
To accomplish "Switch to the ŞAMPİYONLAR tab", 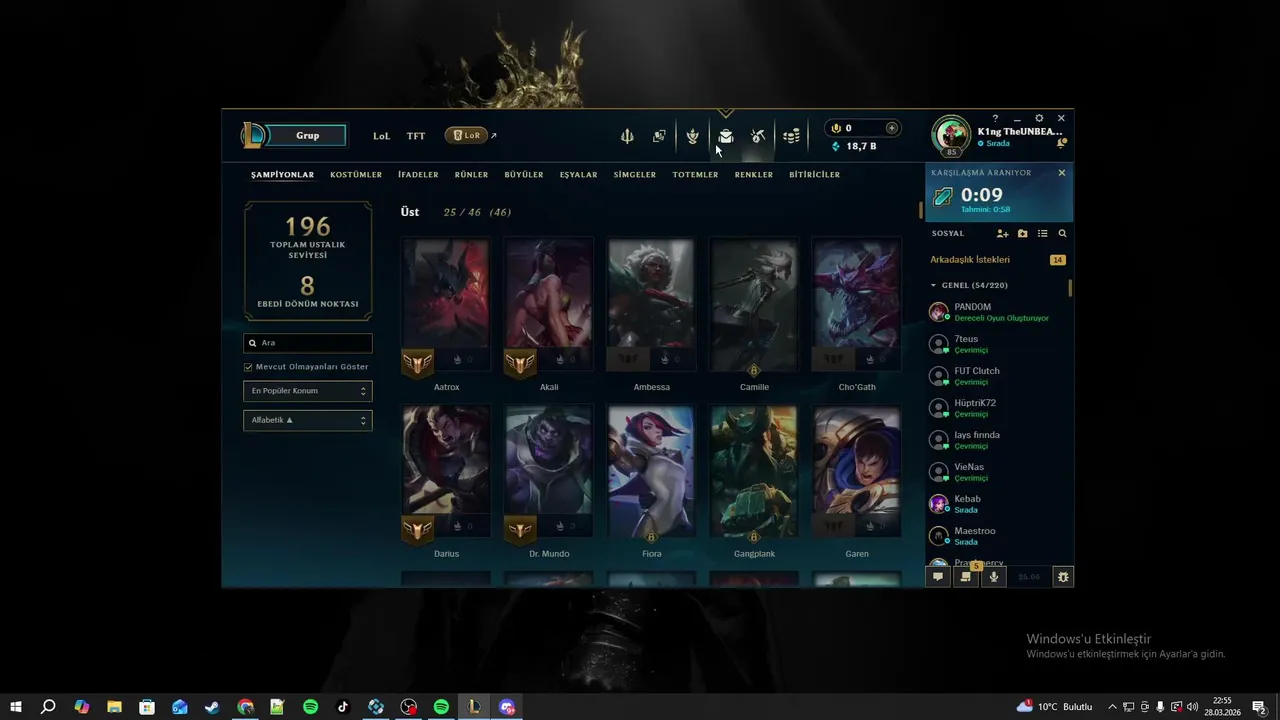I will pos(282,175).
